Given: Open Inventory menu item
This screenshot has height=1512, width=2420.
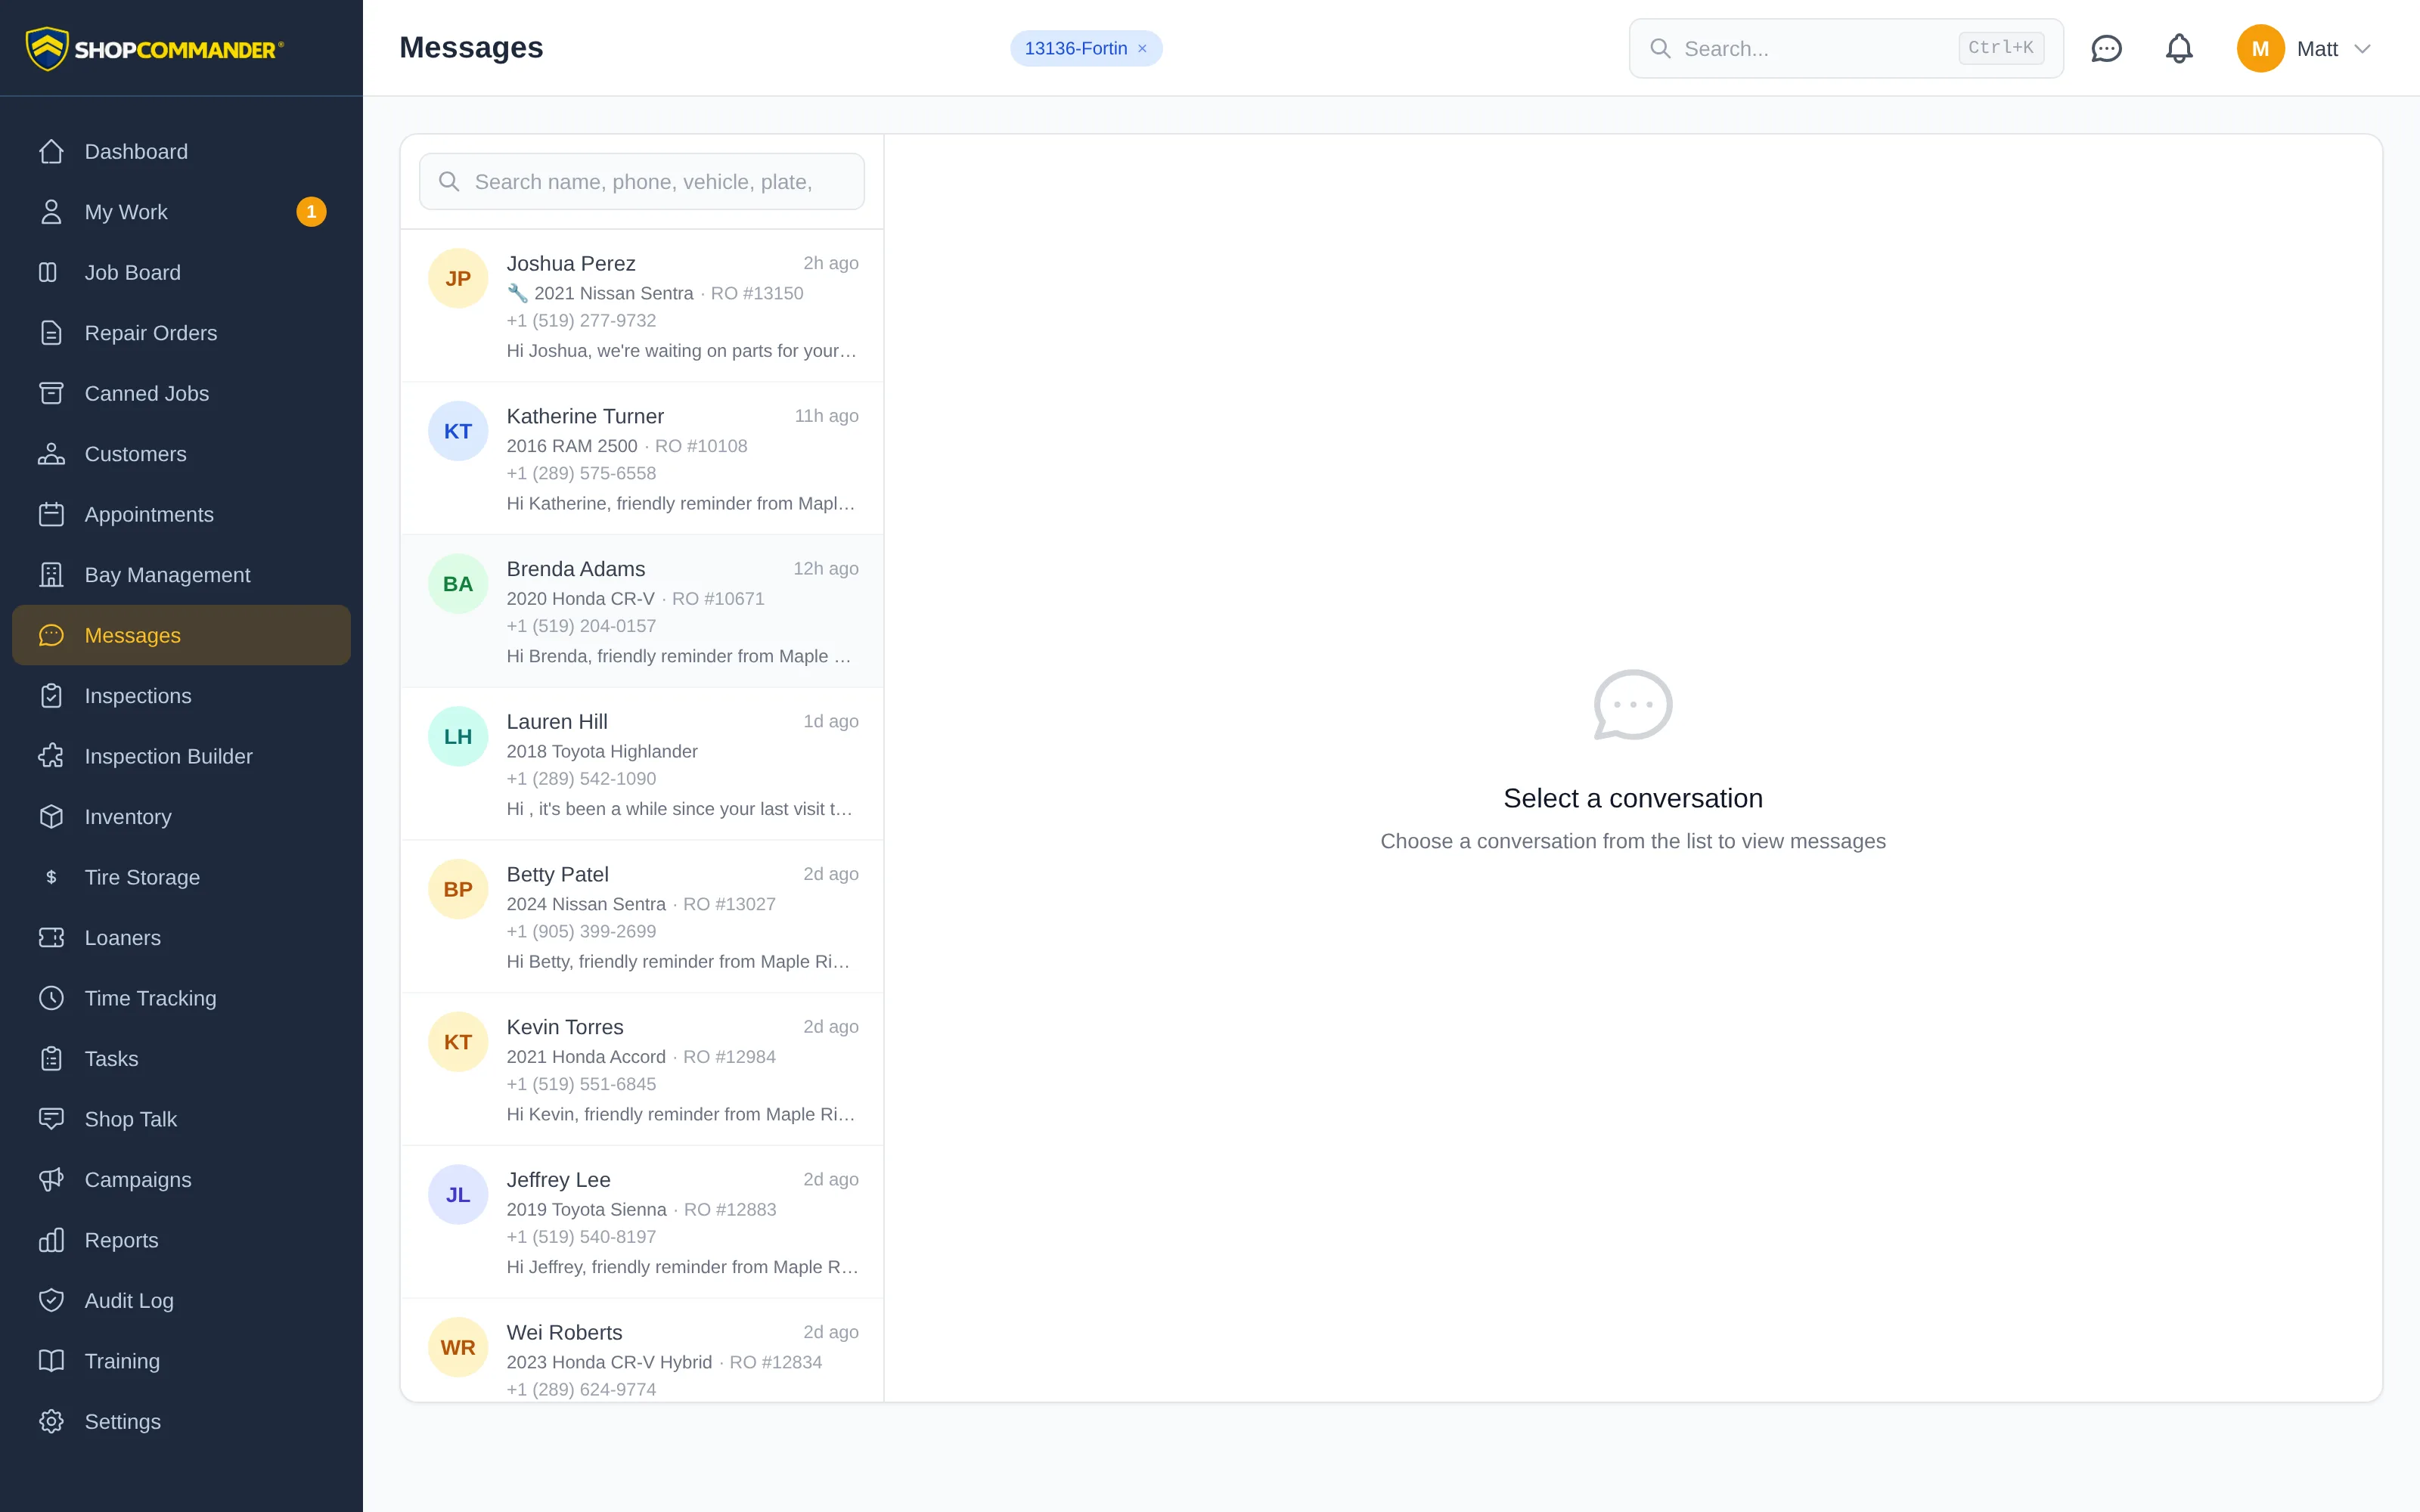Looking at the screenshot, I should [x=181, y=817].
